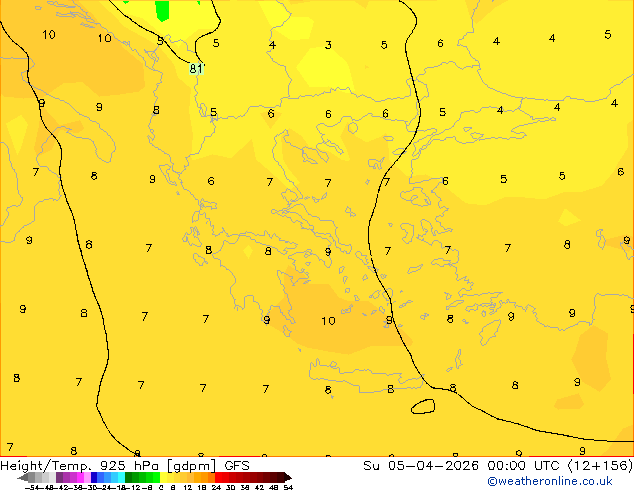Select the temperature value 3 on the map
This screenshot has width=634, height=490.
pos(328,45)
